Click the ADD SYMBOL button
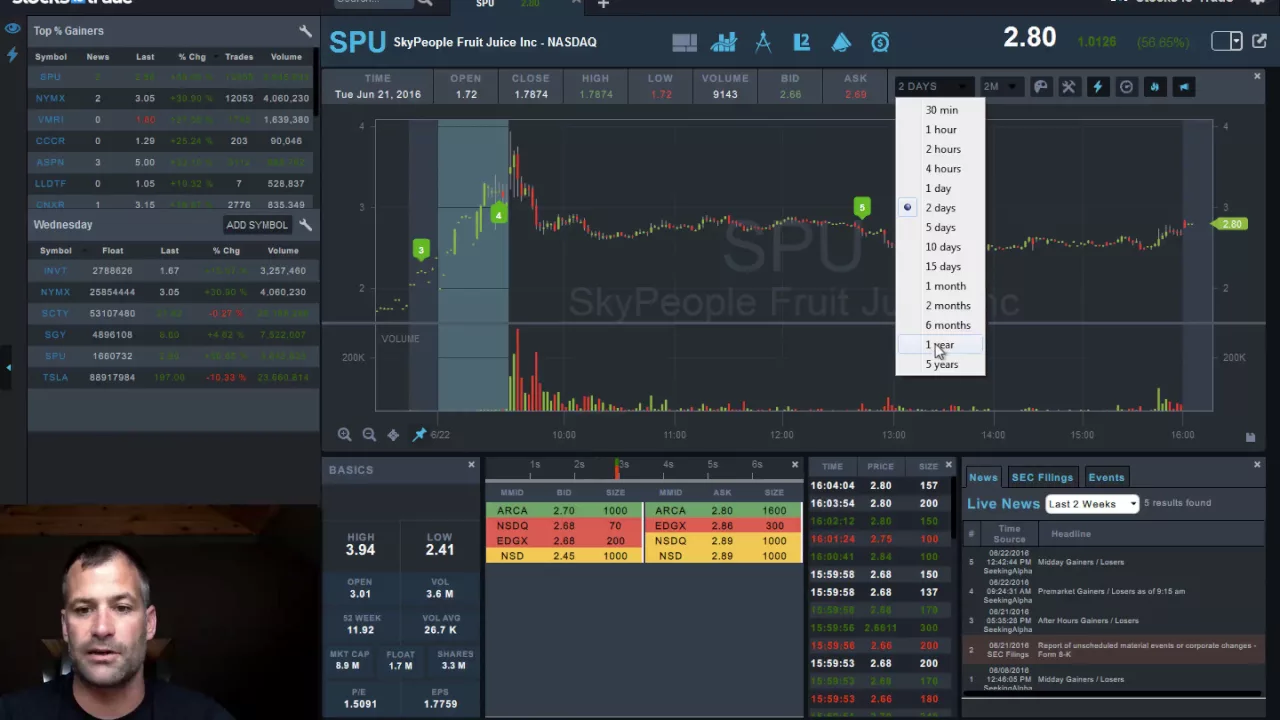1280x720 pixels. click(256, 225)
